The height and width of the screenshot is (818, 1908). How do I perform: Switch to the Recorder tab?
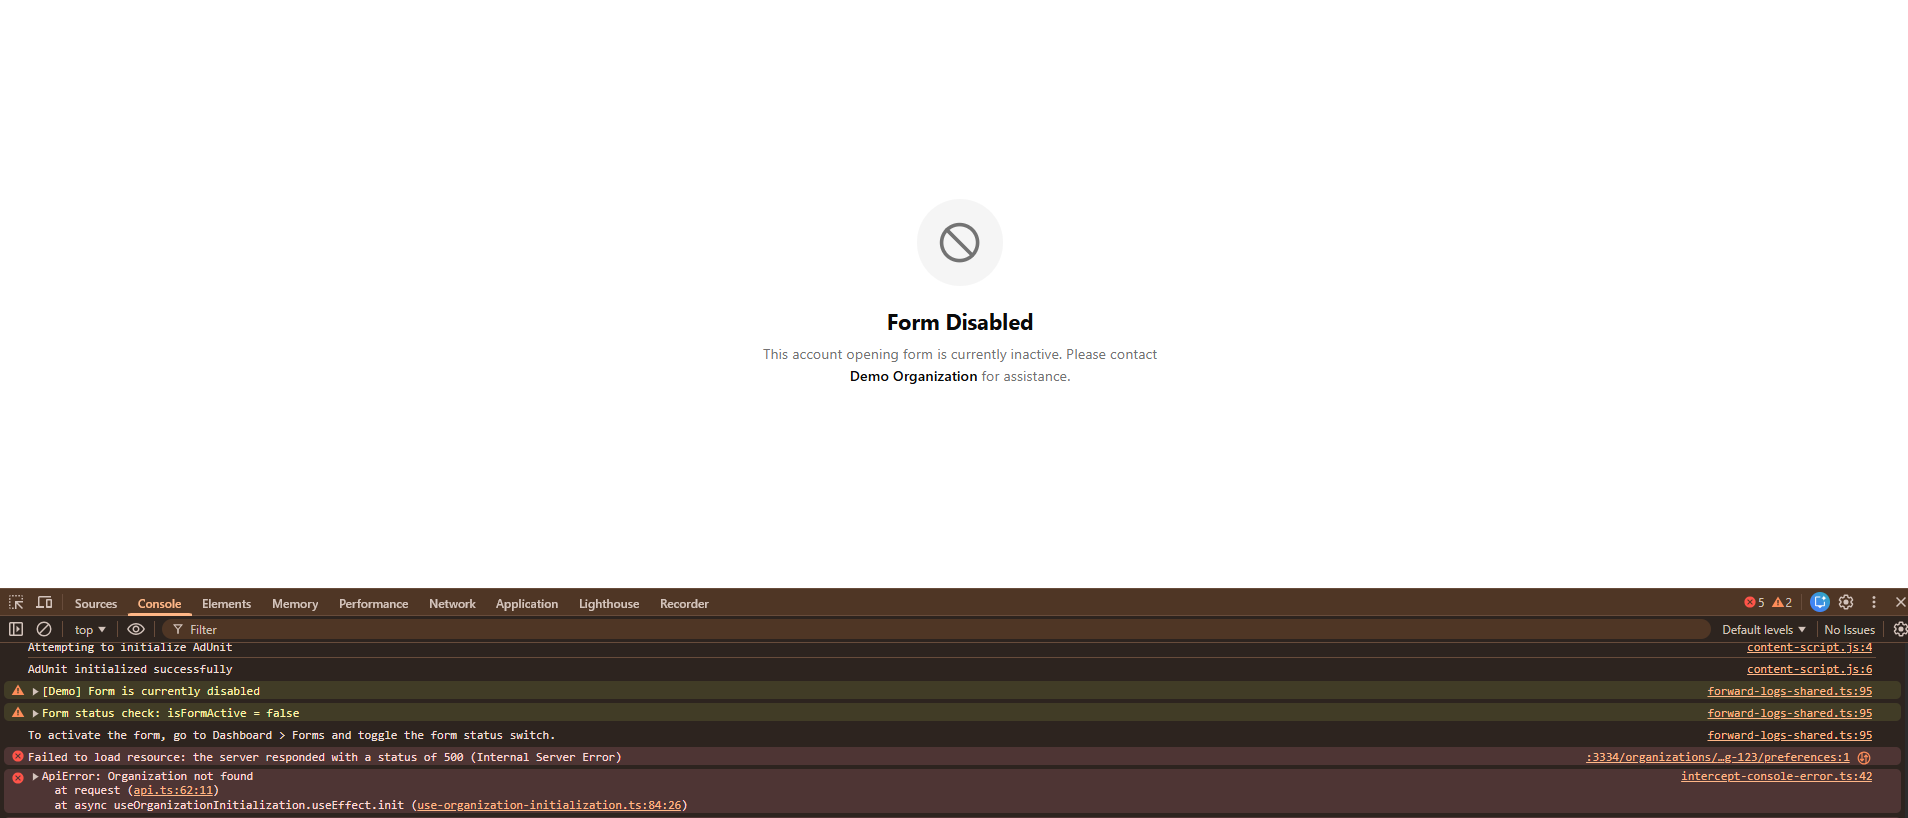(684, 604)
